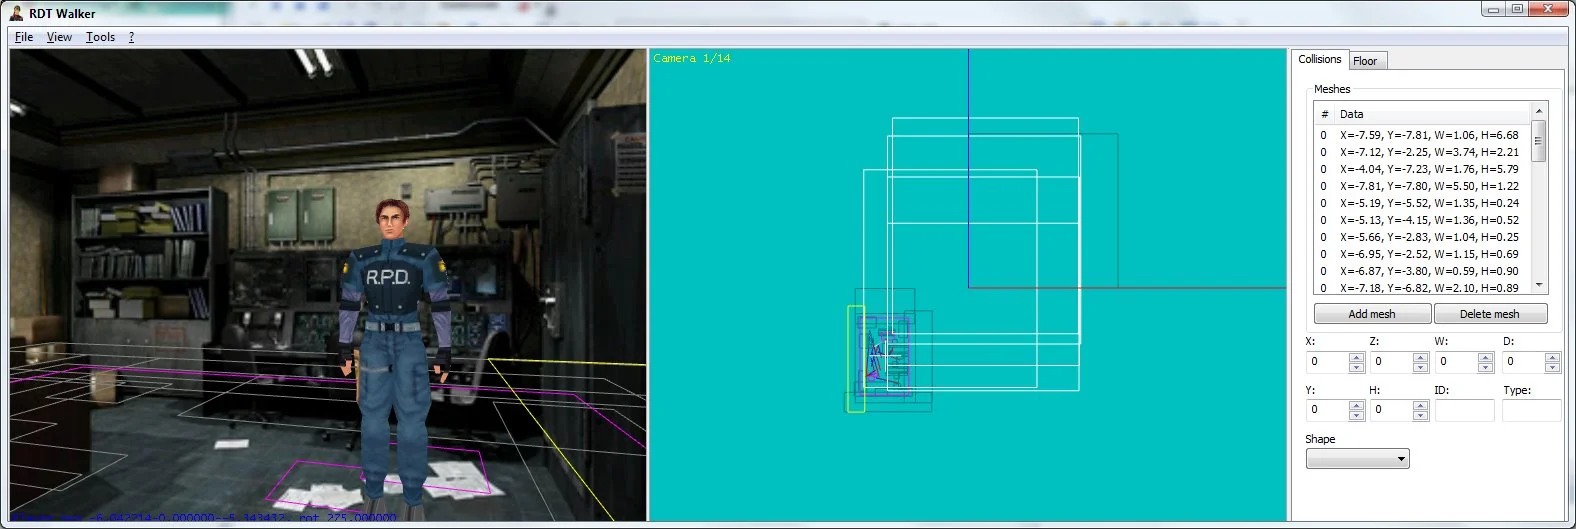Open the View menu
The image size is (1576, 529).
click(59, 37)
